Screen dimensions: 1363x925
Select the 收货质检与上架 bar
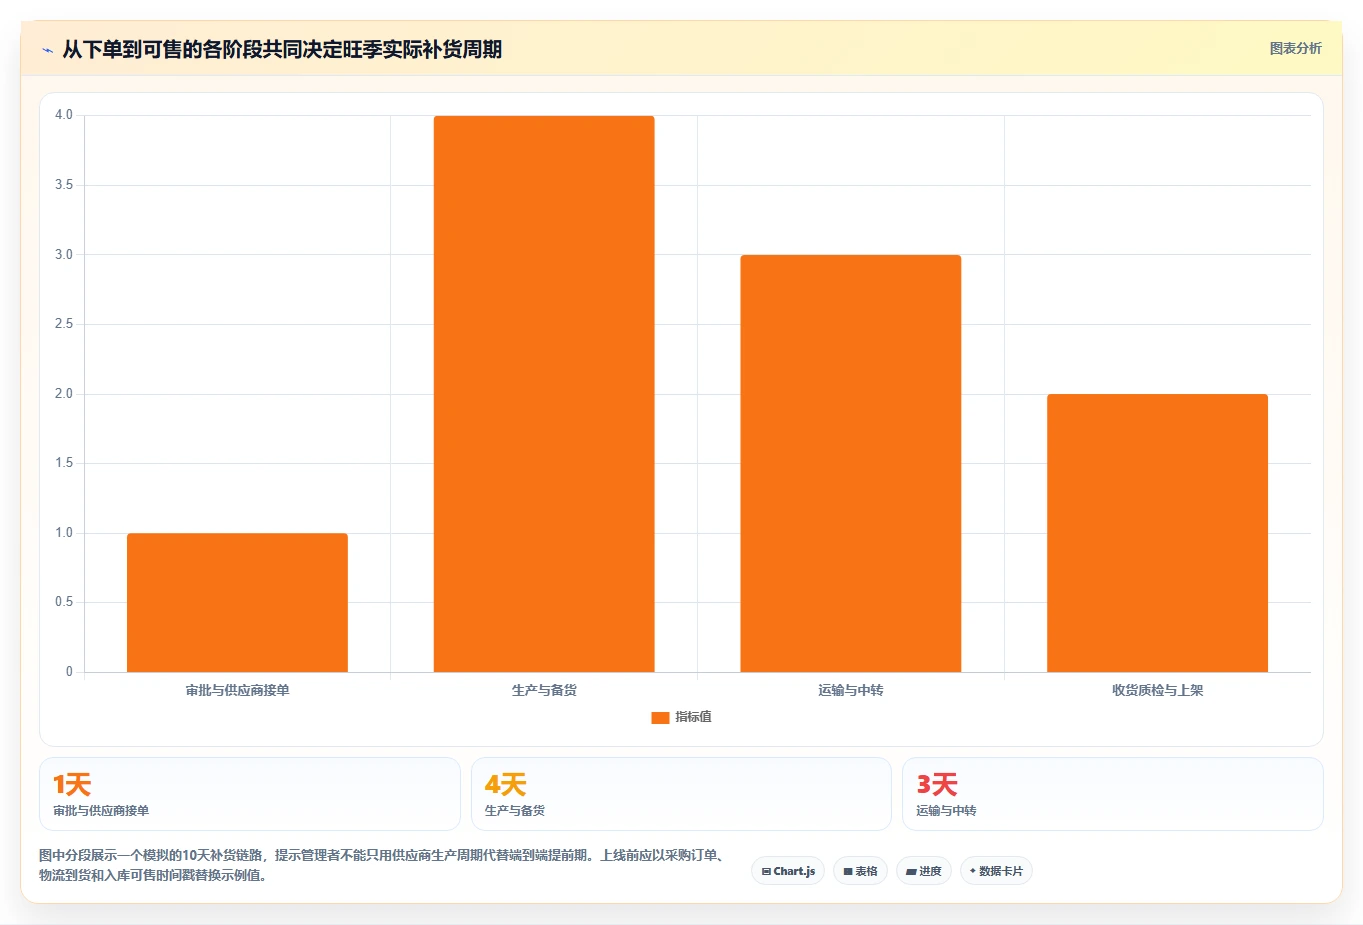1157,533
